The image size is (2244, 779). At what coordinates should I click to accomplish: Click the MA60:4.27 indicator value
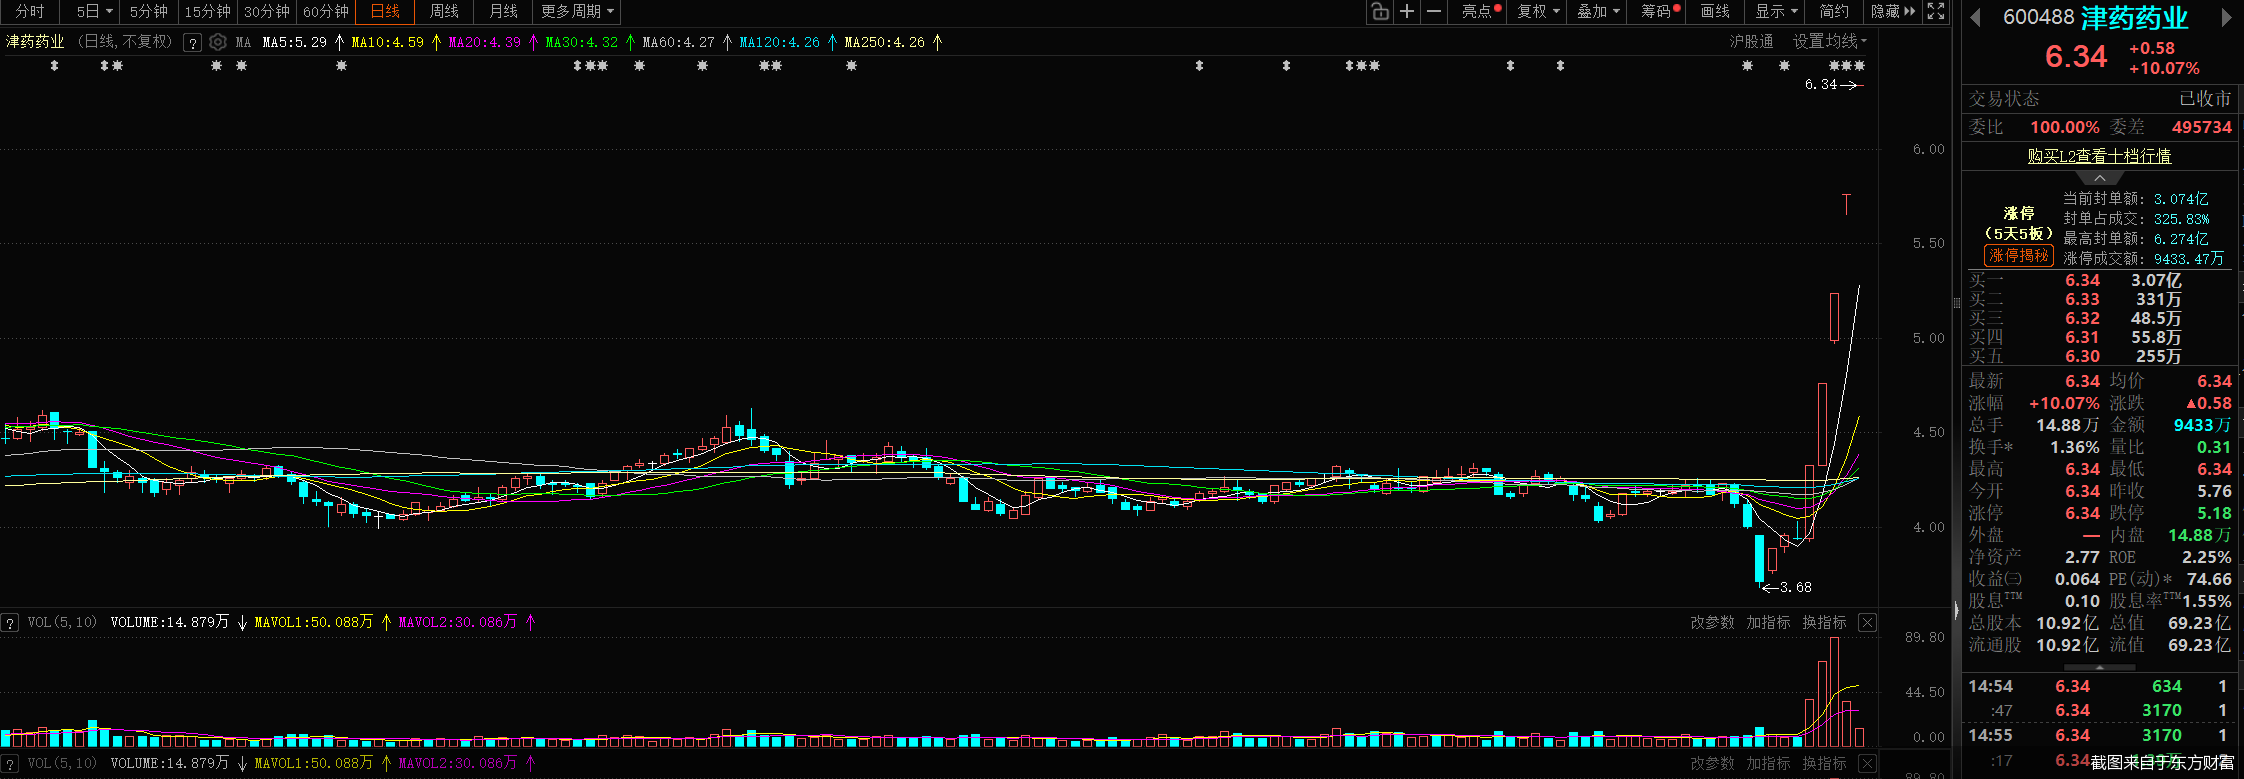(x=678, y=42)
